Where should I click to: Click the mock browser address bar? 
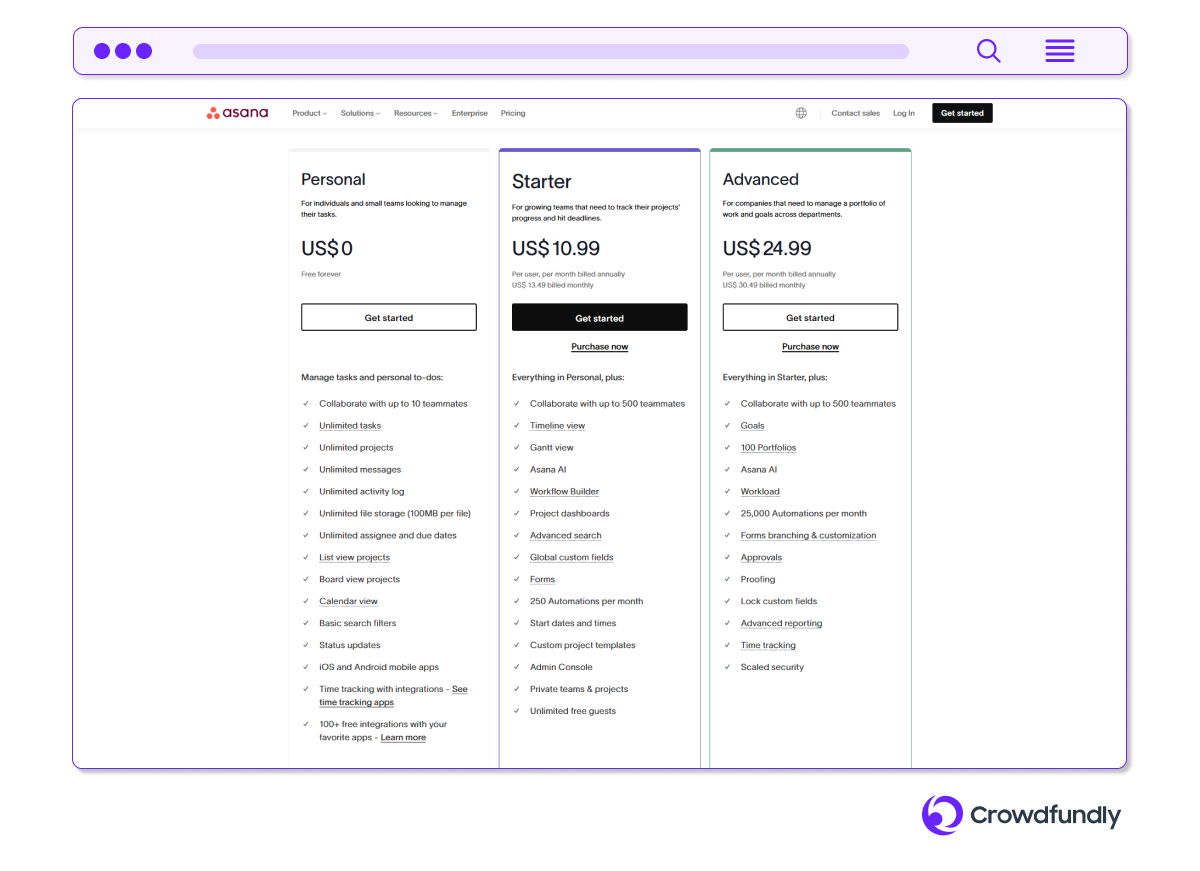(550, 51)
